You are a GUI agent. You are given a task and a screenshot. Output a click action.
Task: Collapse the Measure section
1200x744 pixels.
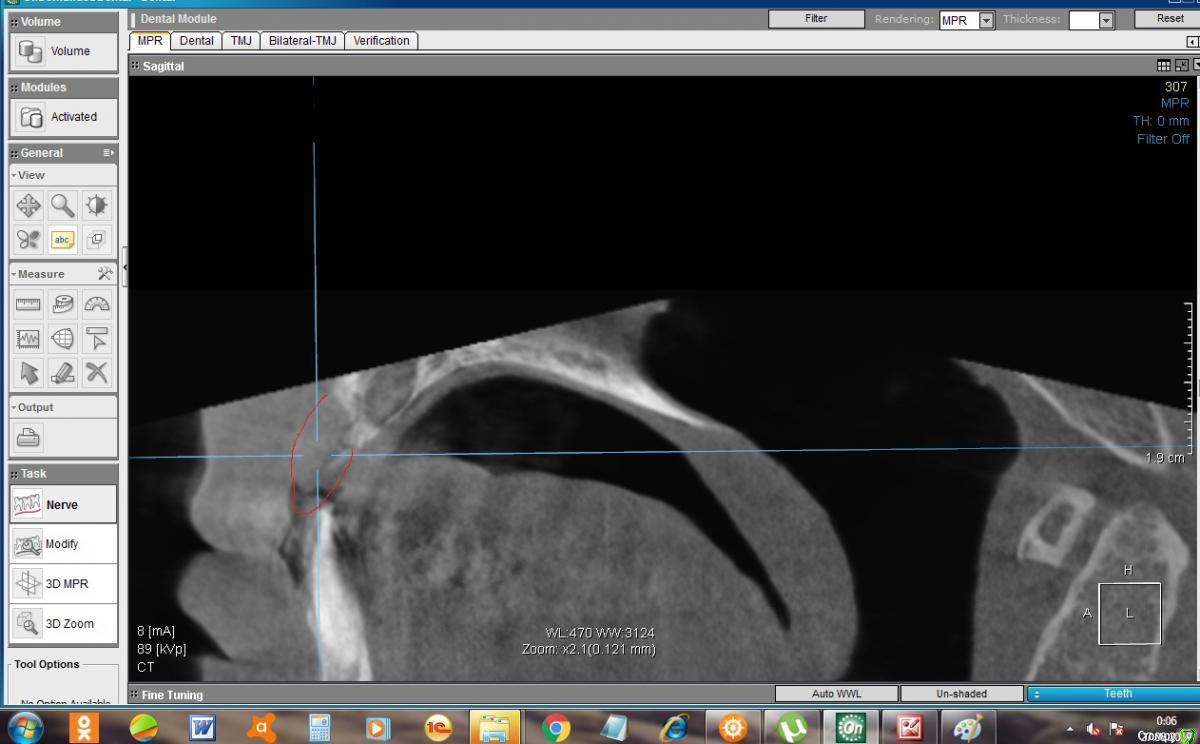pos(14,274)
